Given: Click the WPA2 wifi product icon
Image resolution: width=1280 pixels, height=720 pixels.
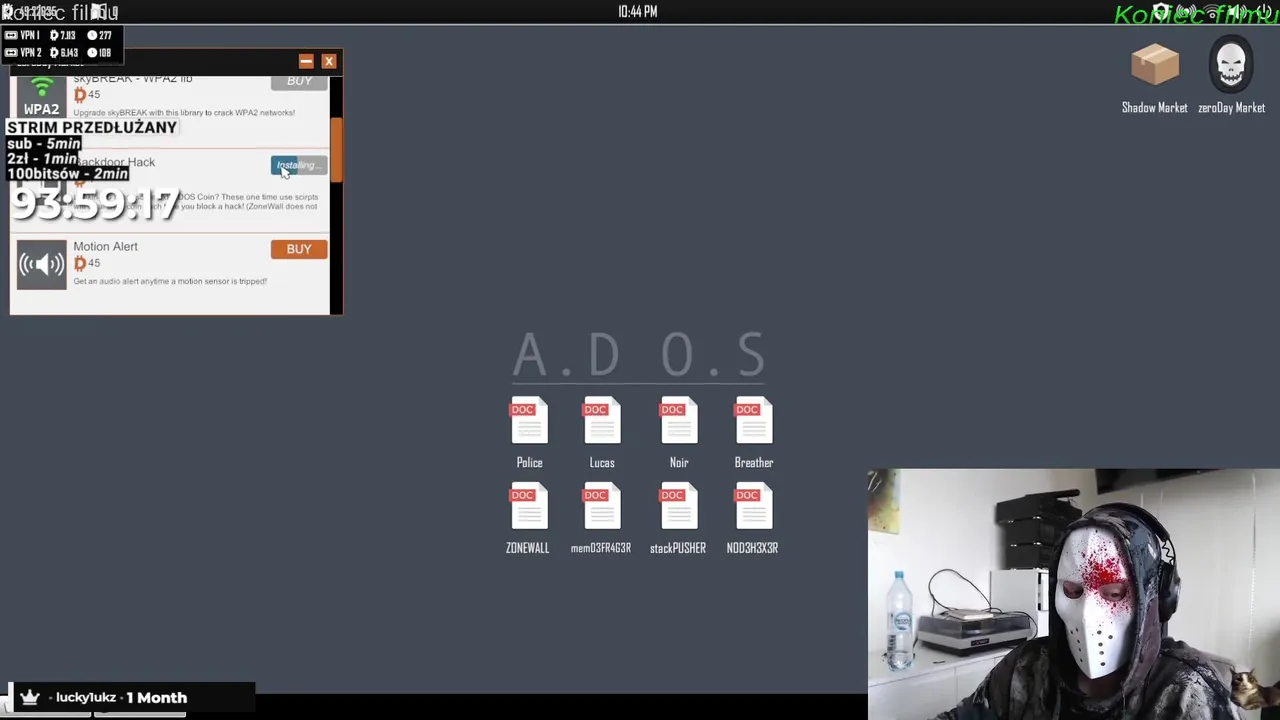Looking at the screenshot, I should (41, 97).
